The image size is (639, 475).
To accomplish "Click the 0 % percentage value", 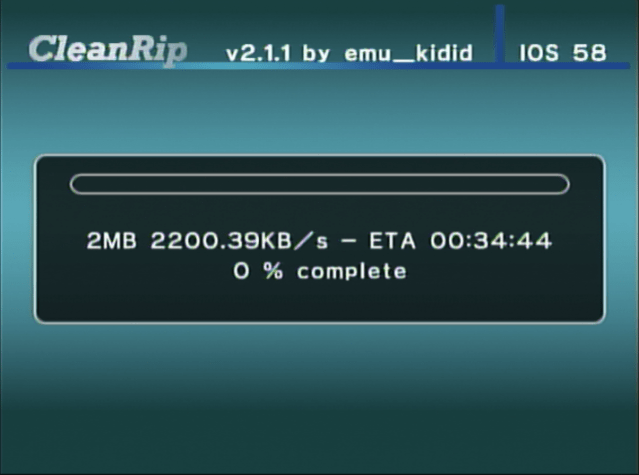I will [x=258, y=270].
